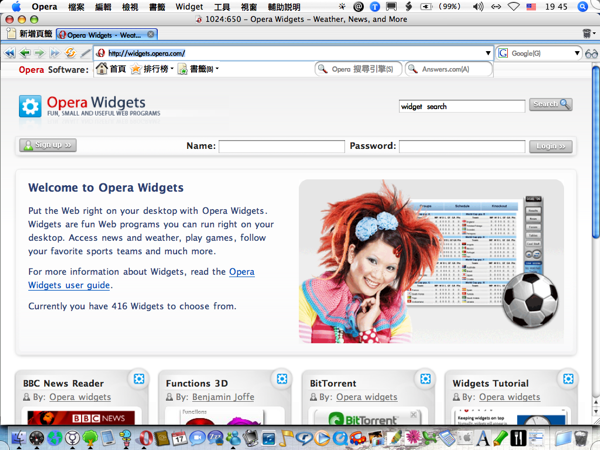This screenshot has height=450, width=600.
Task: Click the Sign up button
Action: pos(48,145)
